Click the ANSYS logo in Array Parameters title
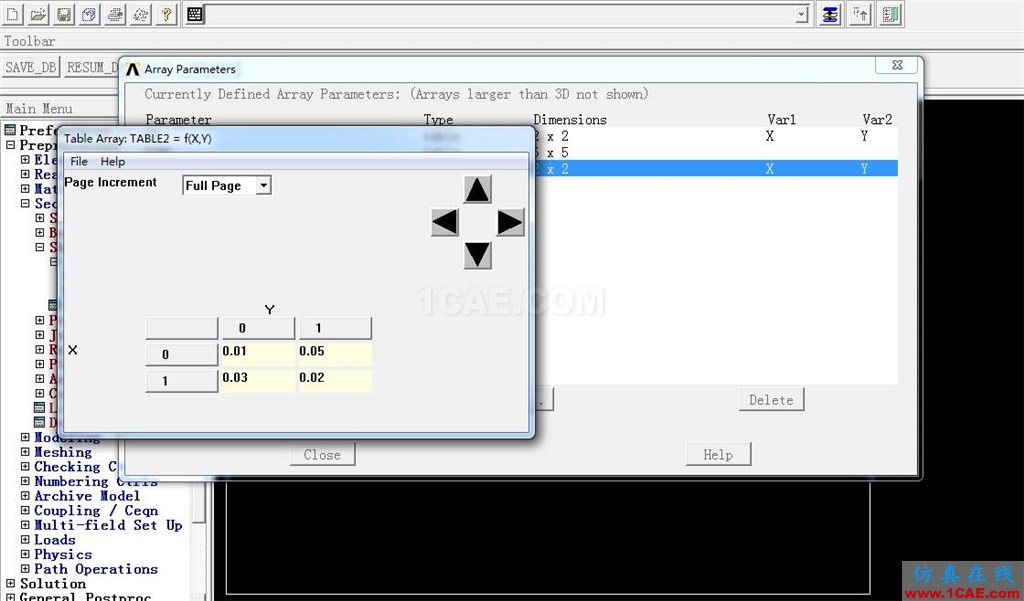The height and width of the screenshot is (601, 1024). point(133,69)
